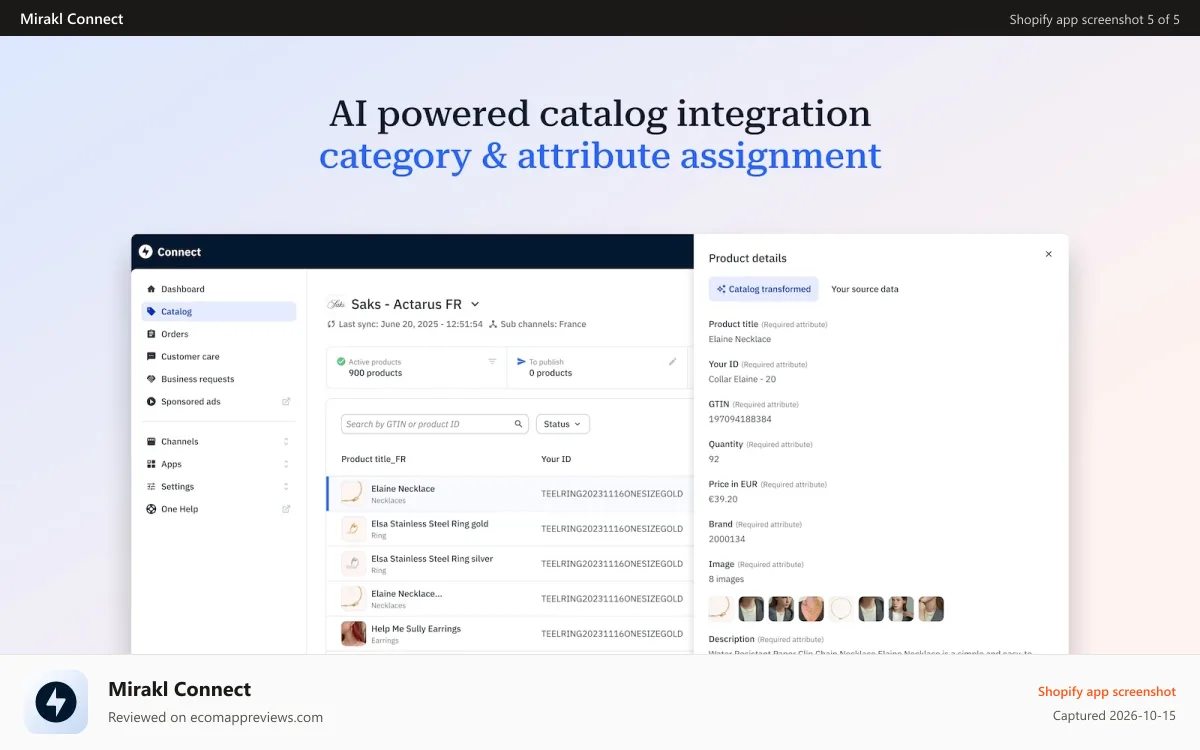Expand the Apps section arrows

point(286,464)
